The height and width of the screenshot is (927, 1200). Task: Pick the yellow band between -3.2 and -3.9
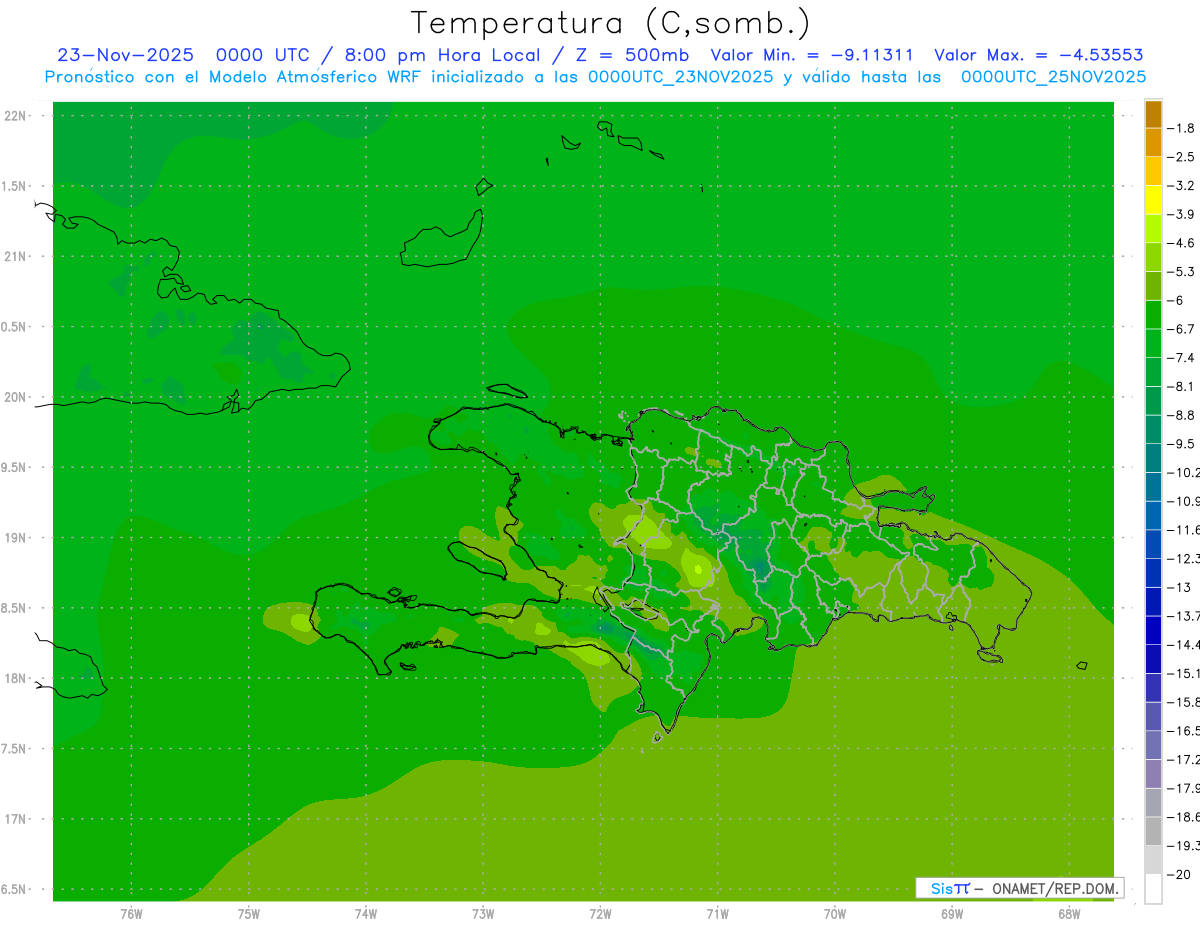point(1153,200)
